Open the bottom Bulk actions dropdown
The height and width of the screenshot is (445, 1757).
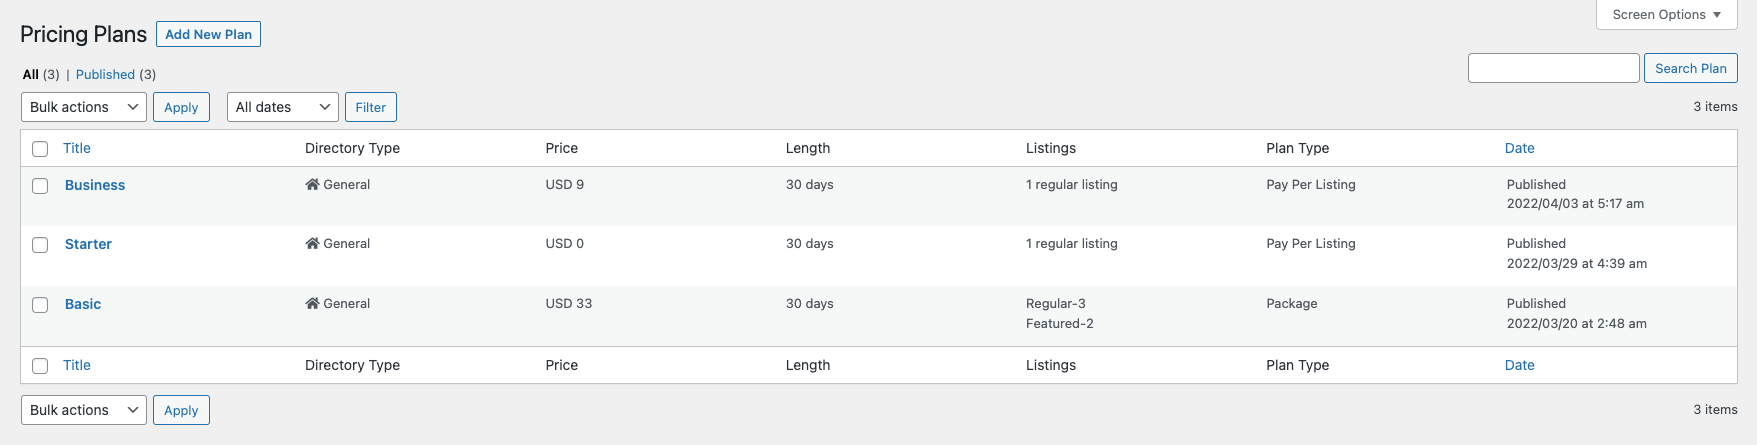coord(84,410)
